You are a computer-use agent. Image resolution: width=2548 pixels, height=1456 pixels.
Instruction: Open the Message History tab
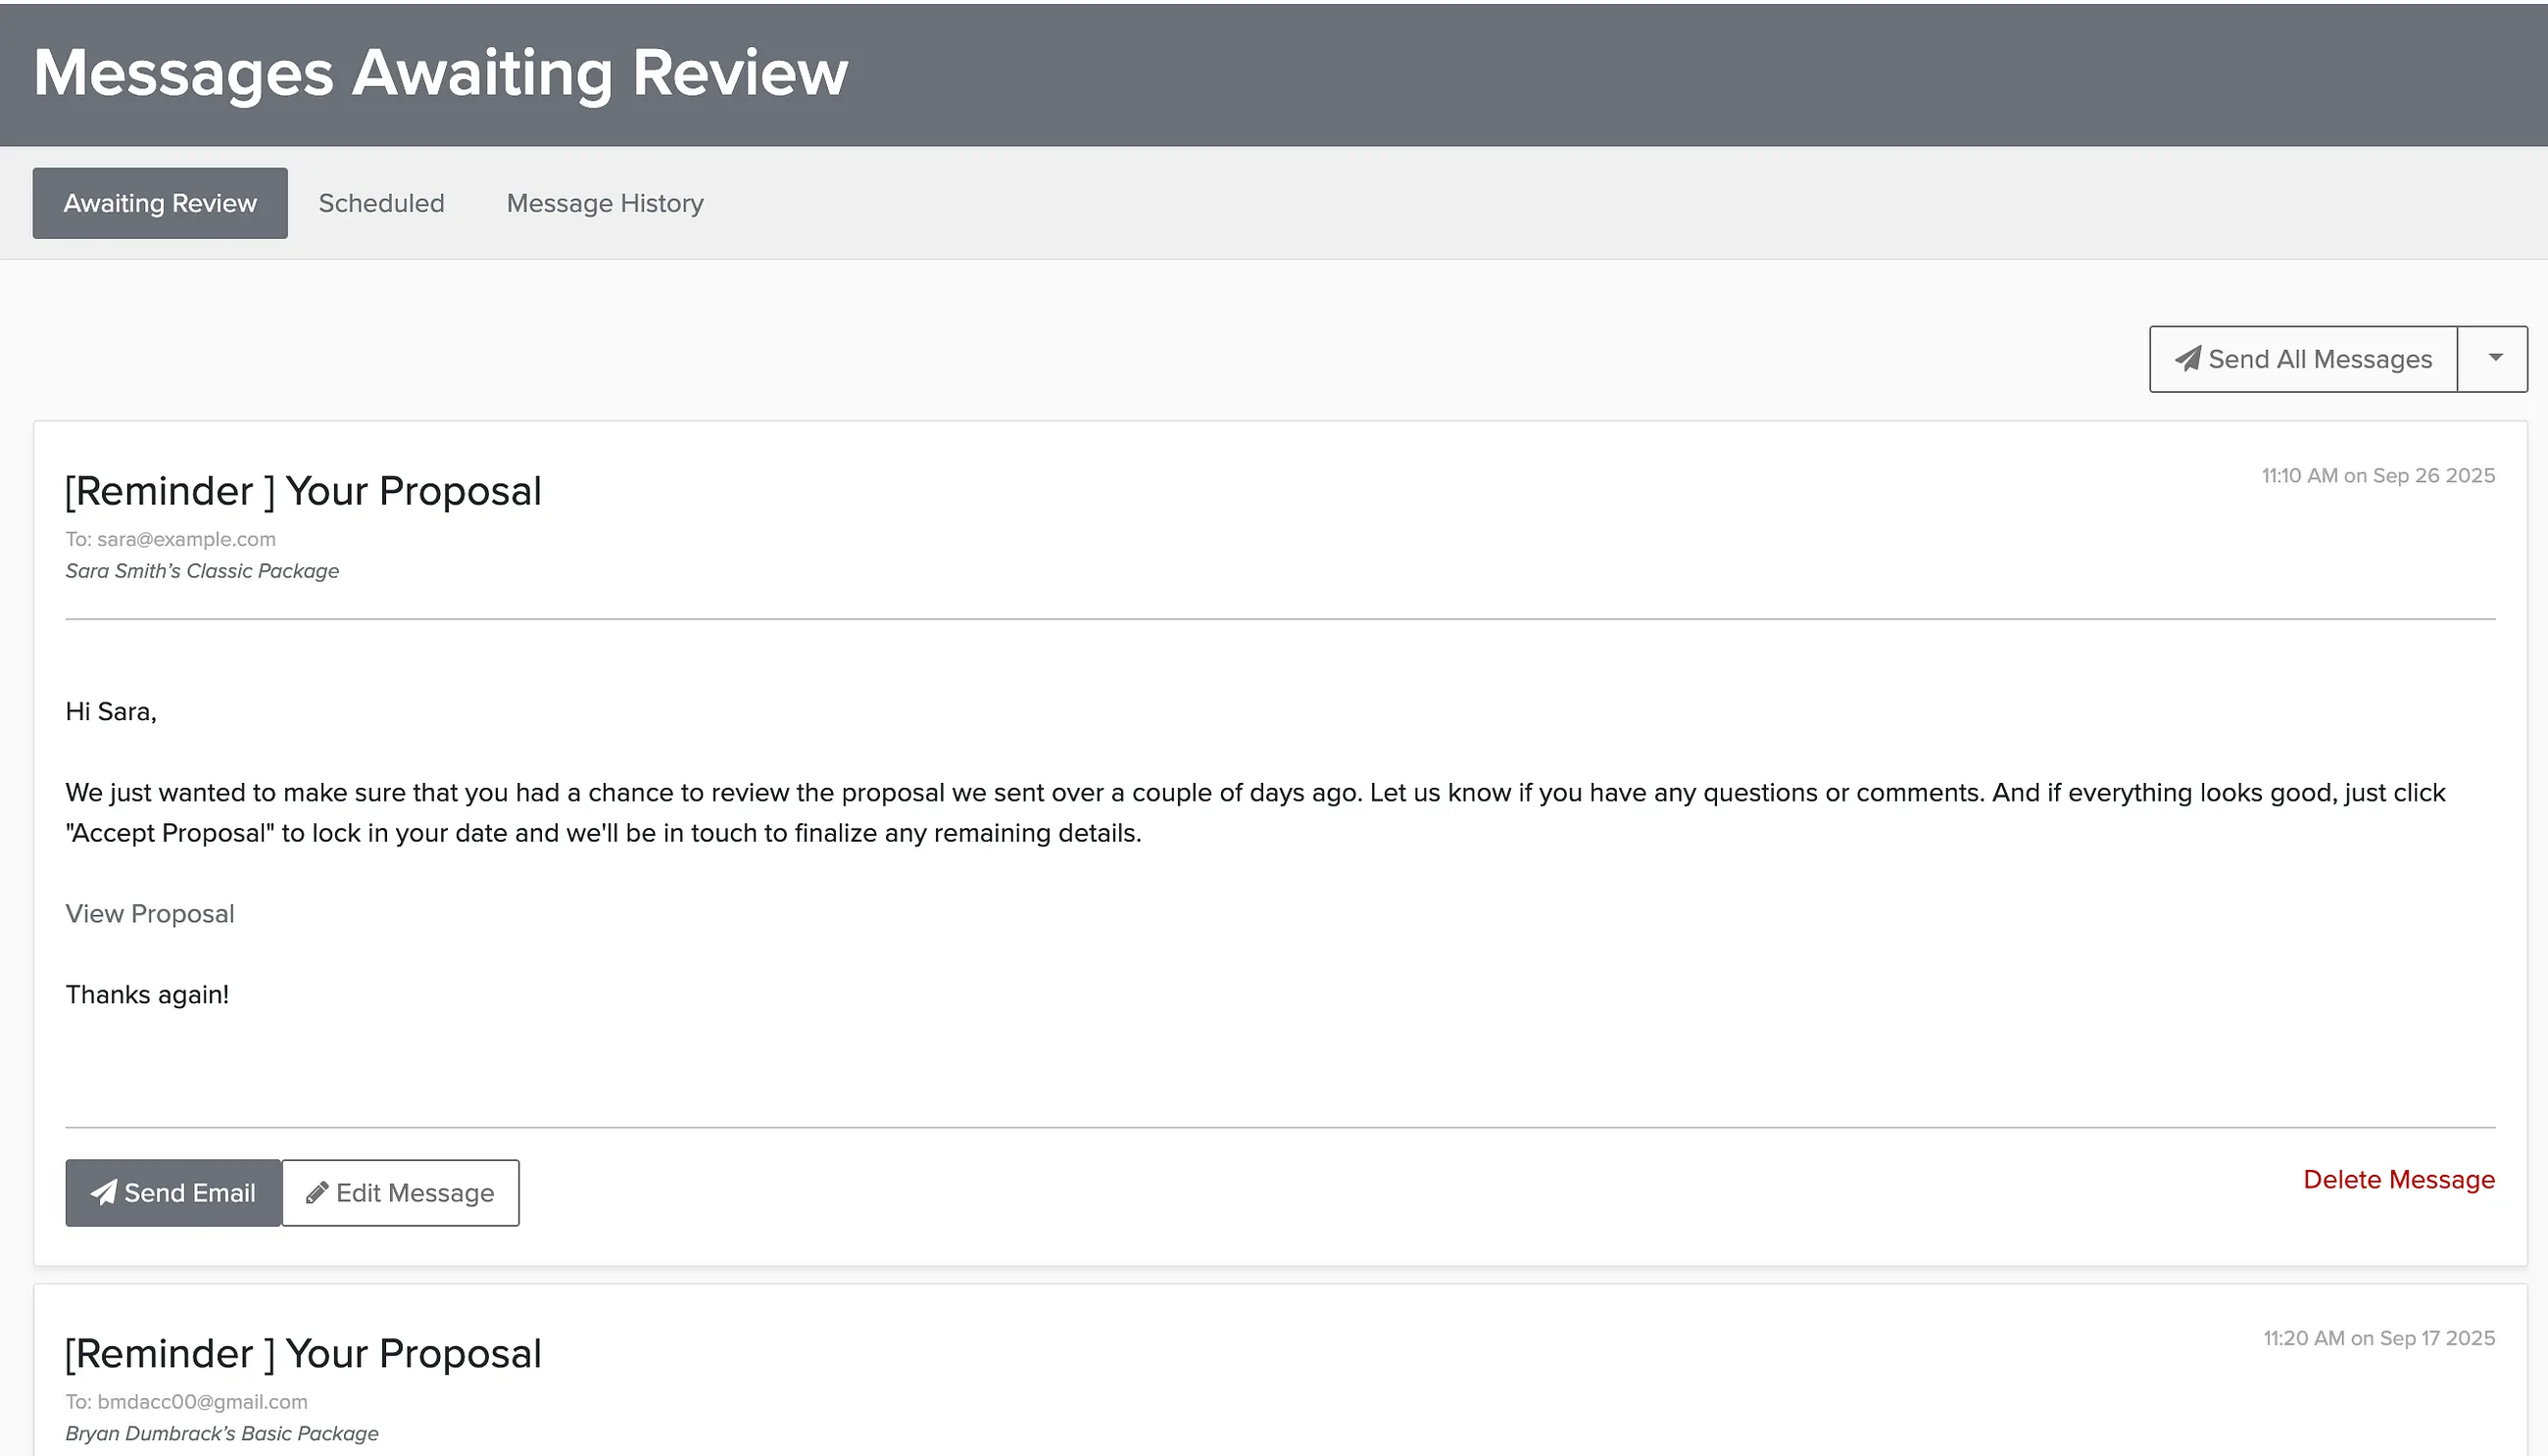605,203
